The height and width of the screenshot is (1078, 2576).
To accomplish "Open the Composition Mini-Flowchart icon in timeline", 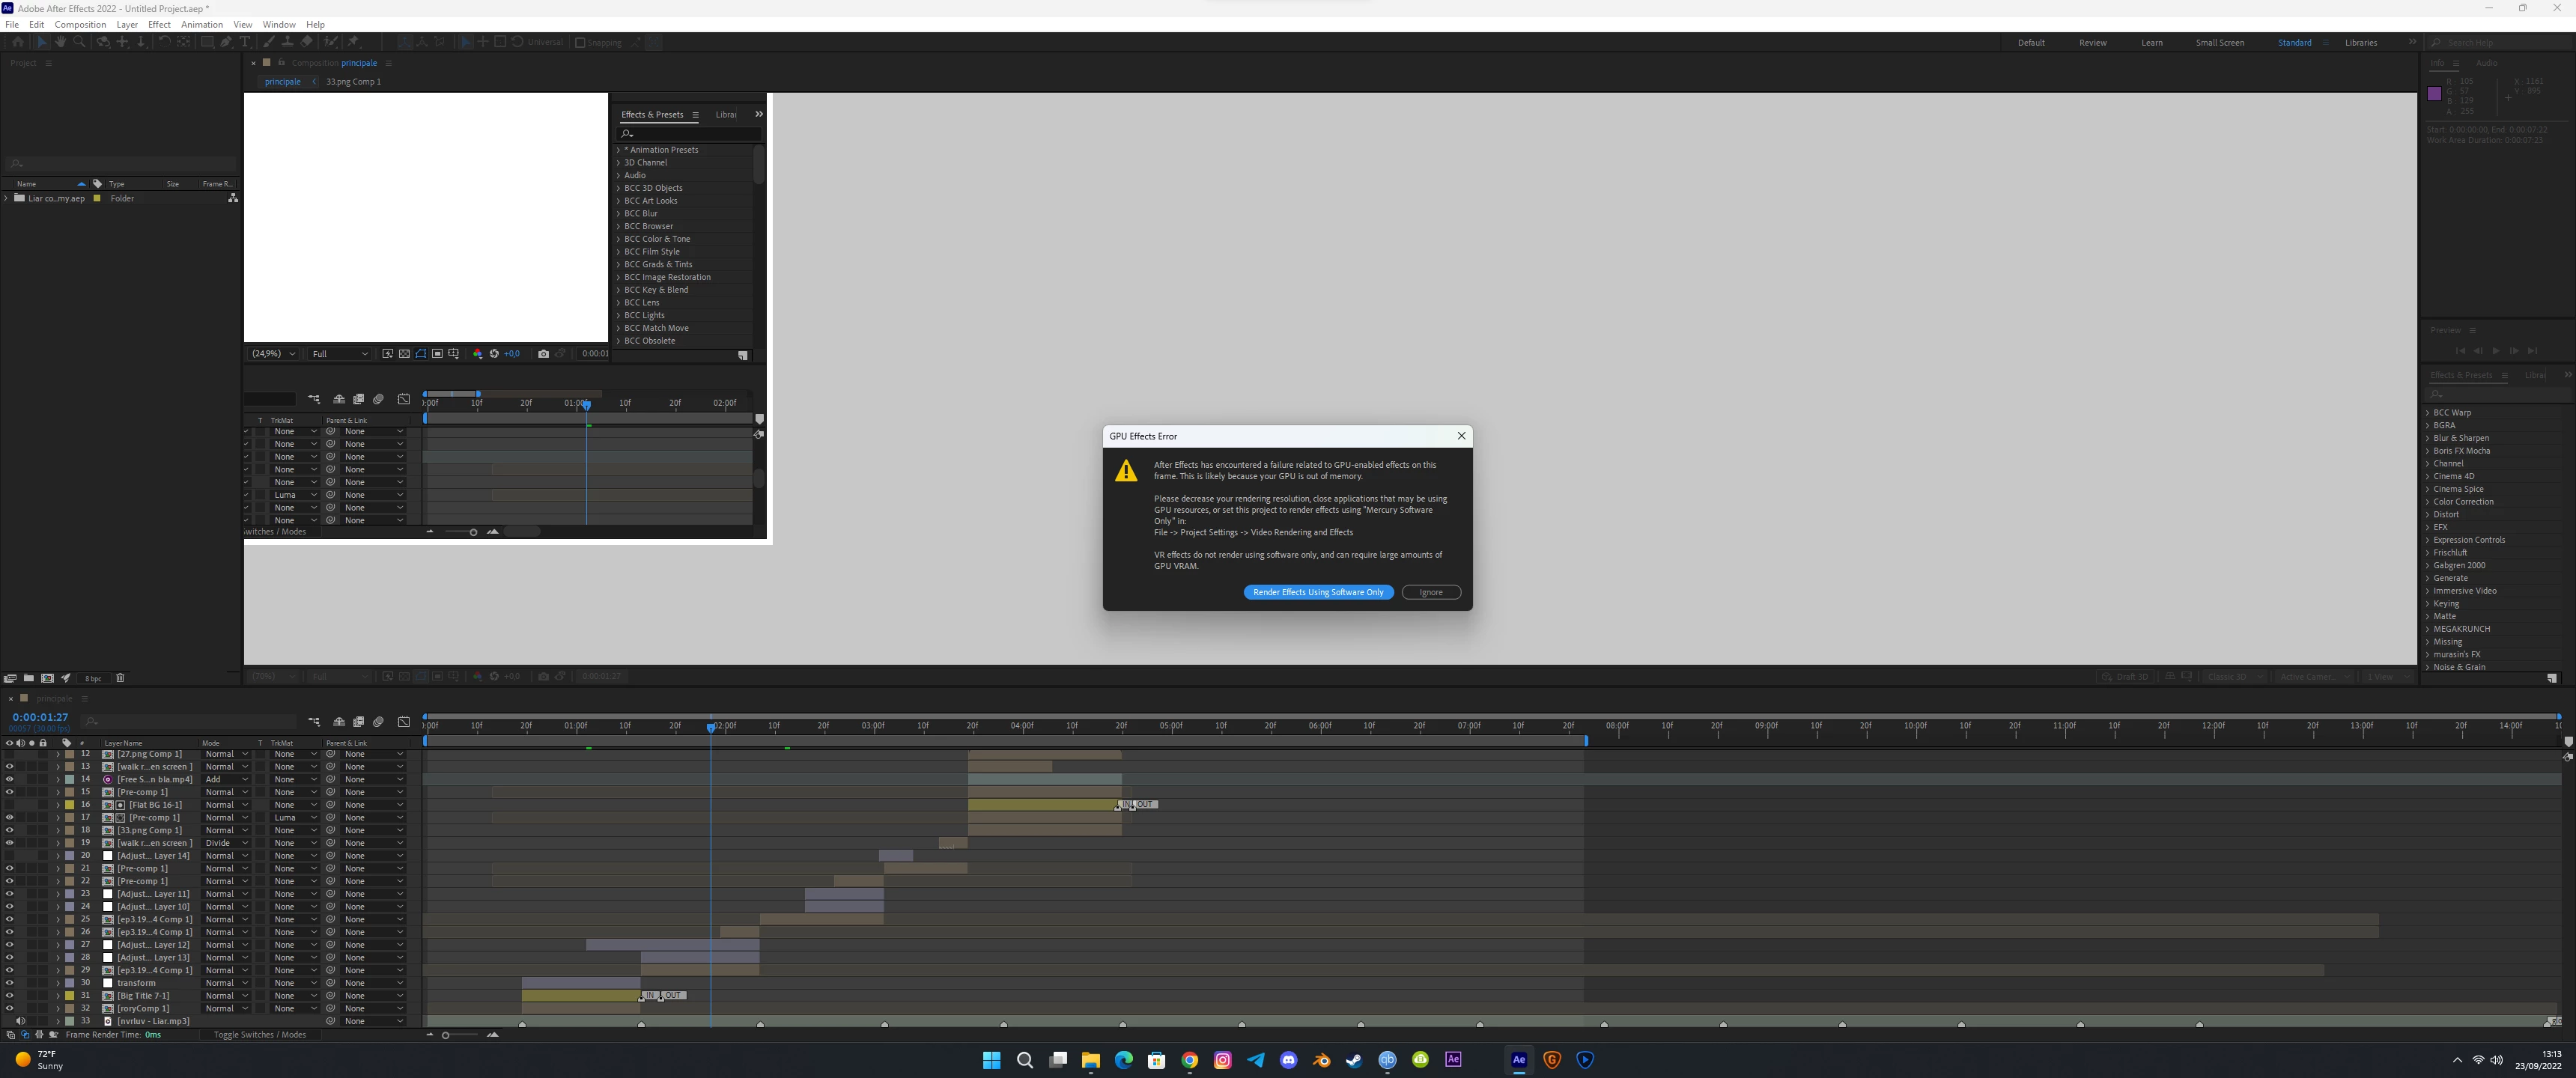I will coord(314,721).
